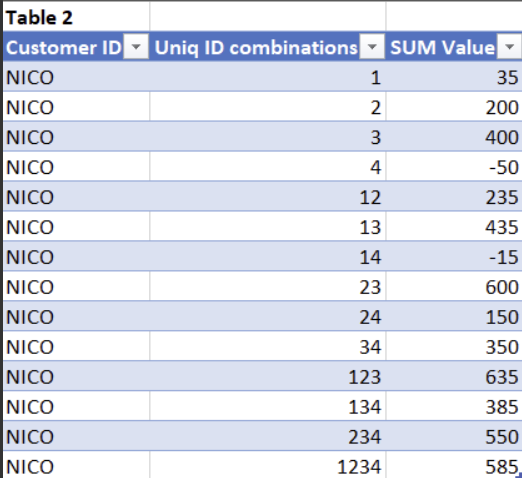Open the SUM Value filter dropdown
This screenshot has width=522, height=478.
pos(509,47)
